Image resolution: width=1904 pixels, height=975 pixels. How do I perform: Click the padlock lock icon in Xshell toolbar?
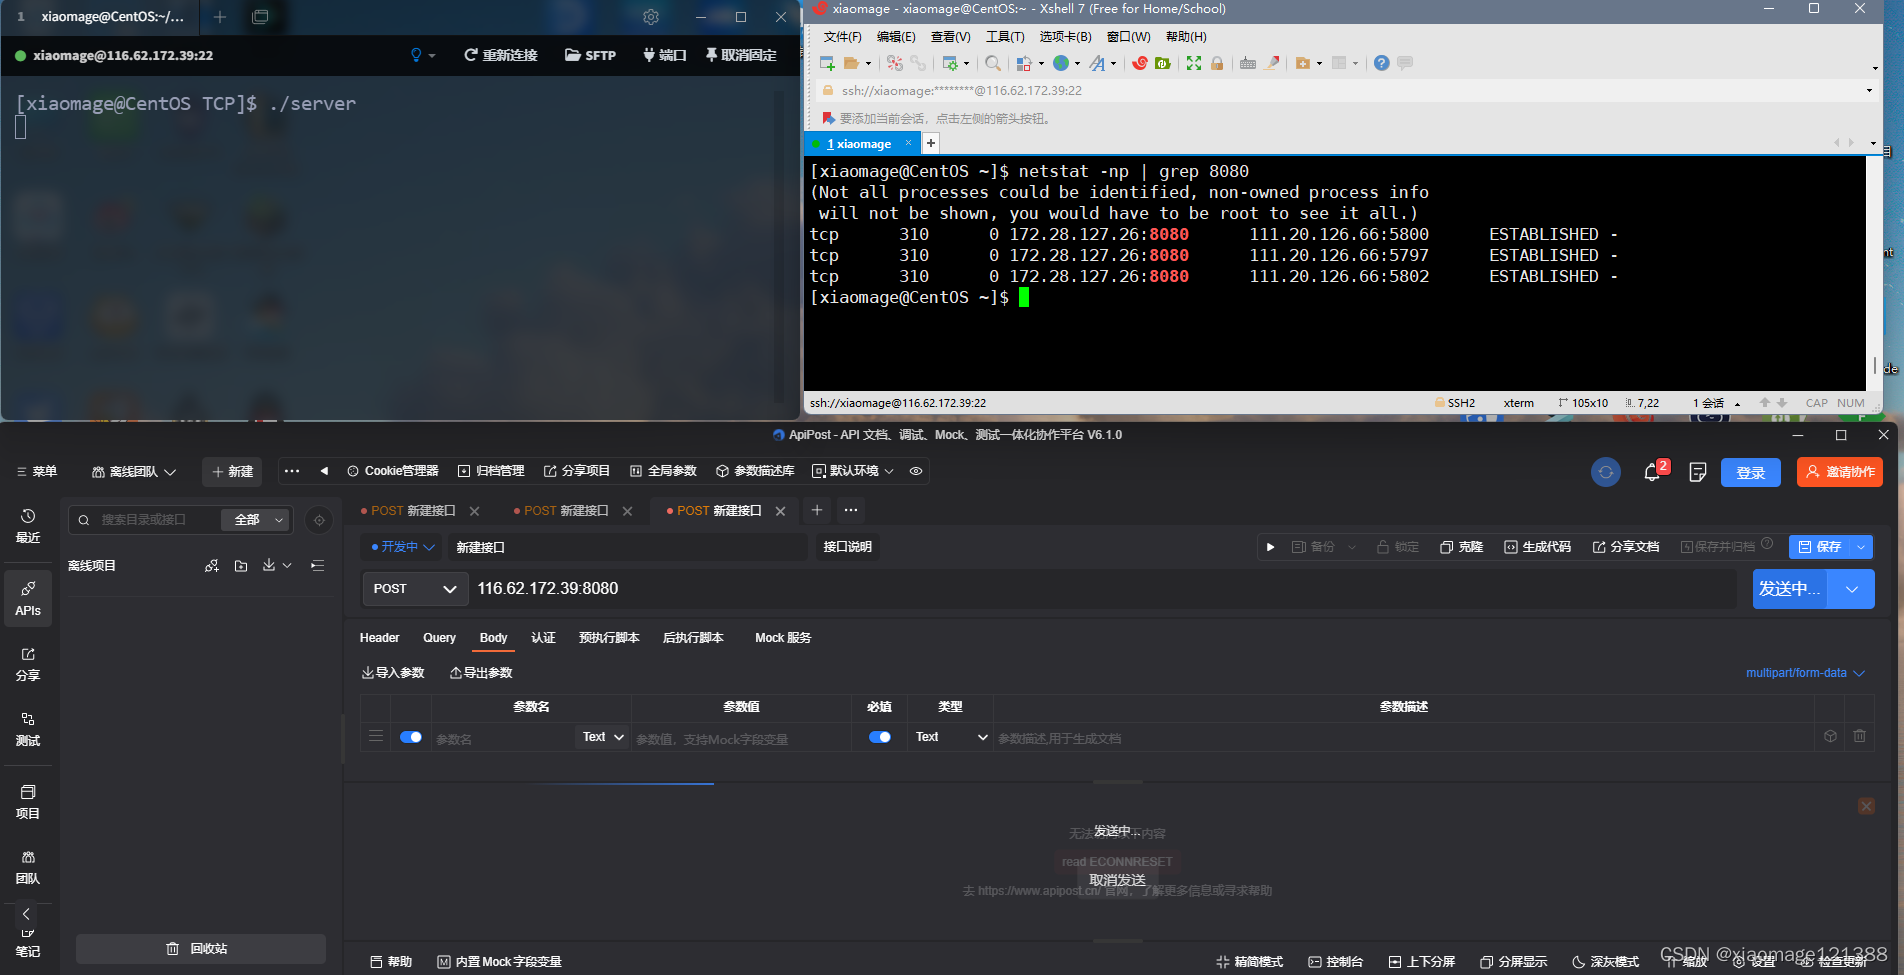click(1217, 63)
